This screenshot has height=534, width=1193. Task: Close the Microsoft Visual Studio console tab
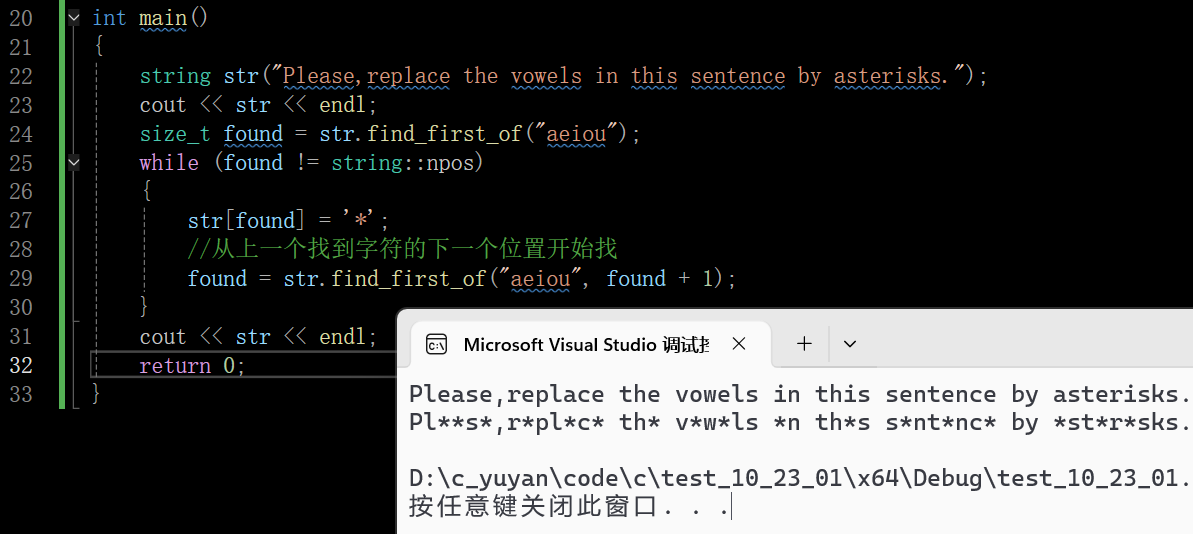click(x=739, y=344)
